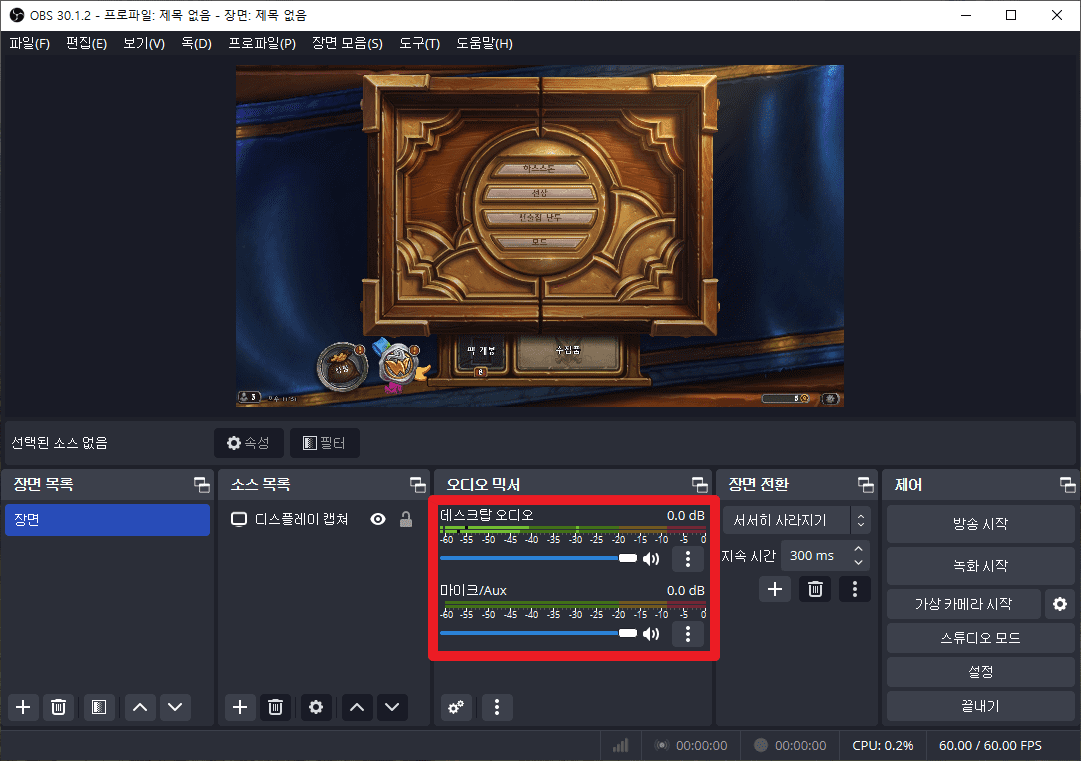Open virtual camera settings gear
Screen dimensions: 1081x761
tap(1060, 604)
